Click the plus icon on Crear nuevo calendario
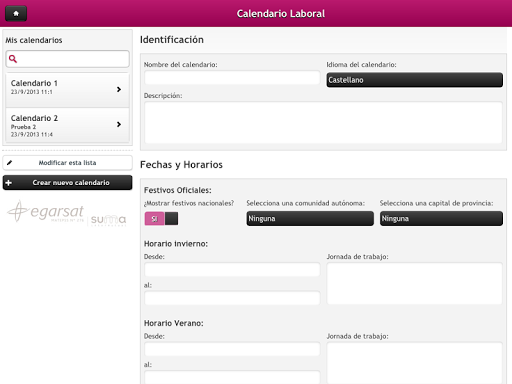The image size is (512, 384). (9, 183)
